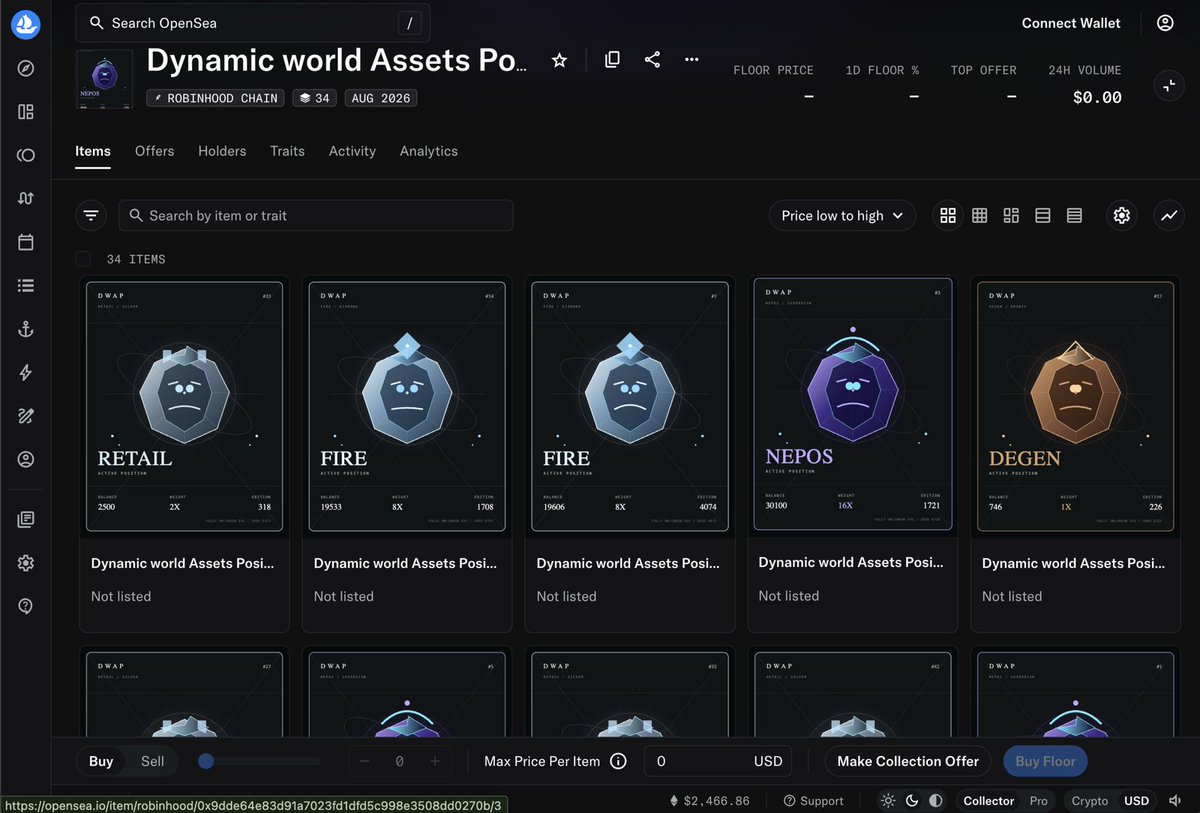Select the mosaic grid view
Viewport: 1200px width, 813px height.
(1011, 215)
